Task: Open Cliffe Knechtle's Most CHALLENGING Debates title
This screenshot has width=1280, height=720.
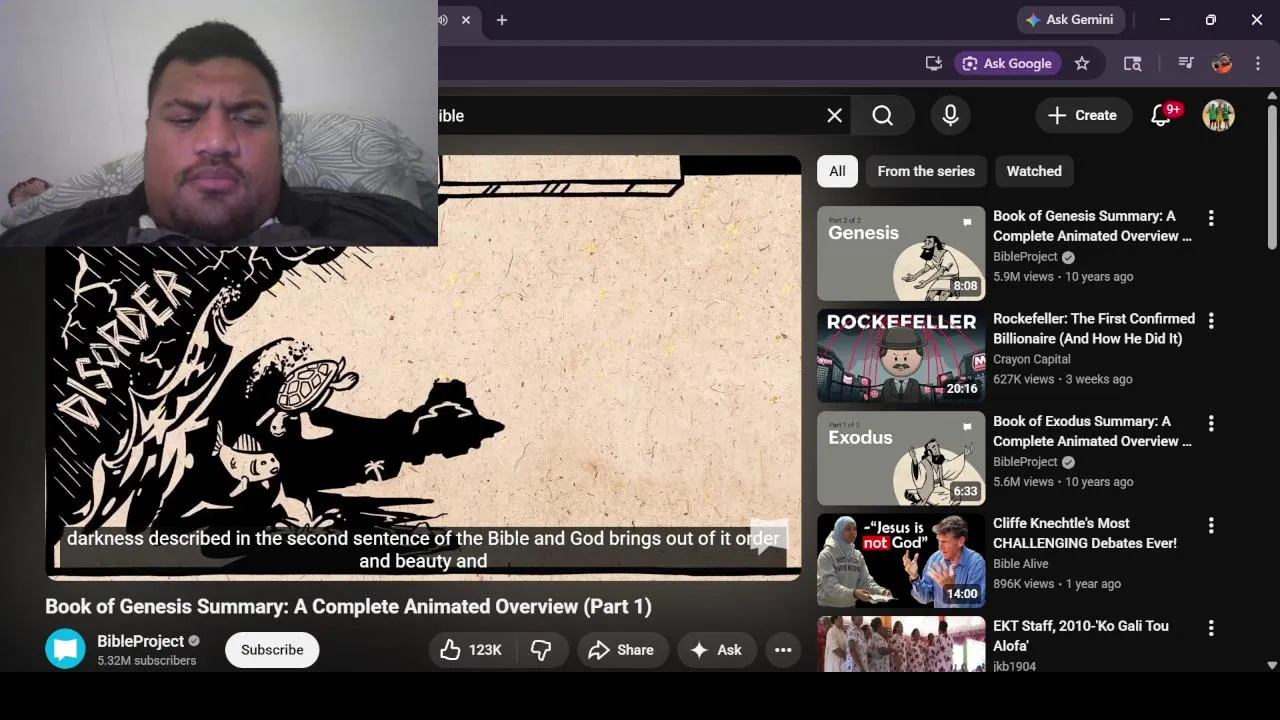Action: tap(1085, 533)
